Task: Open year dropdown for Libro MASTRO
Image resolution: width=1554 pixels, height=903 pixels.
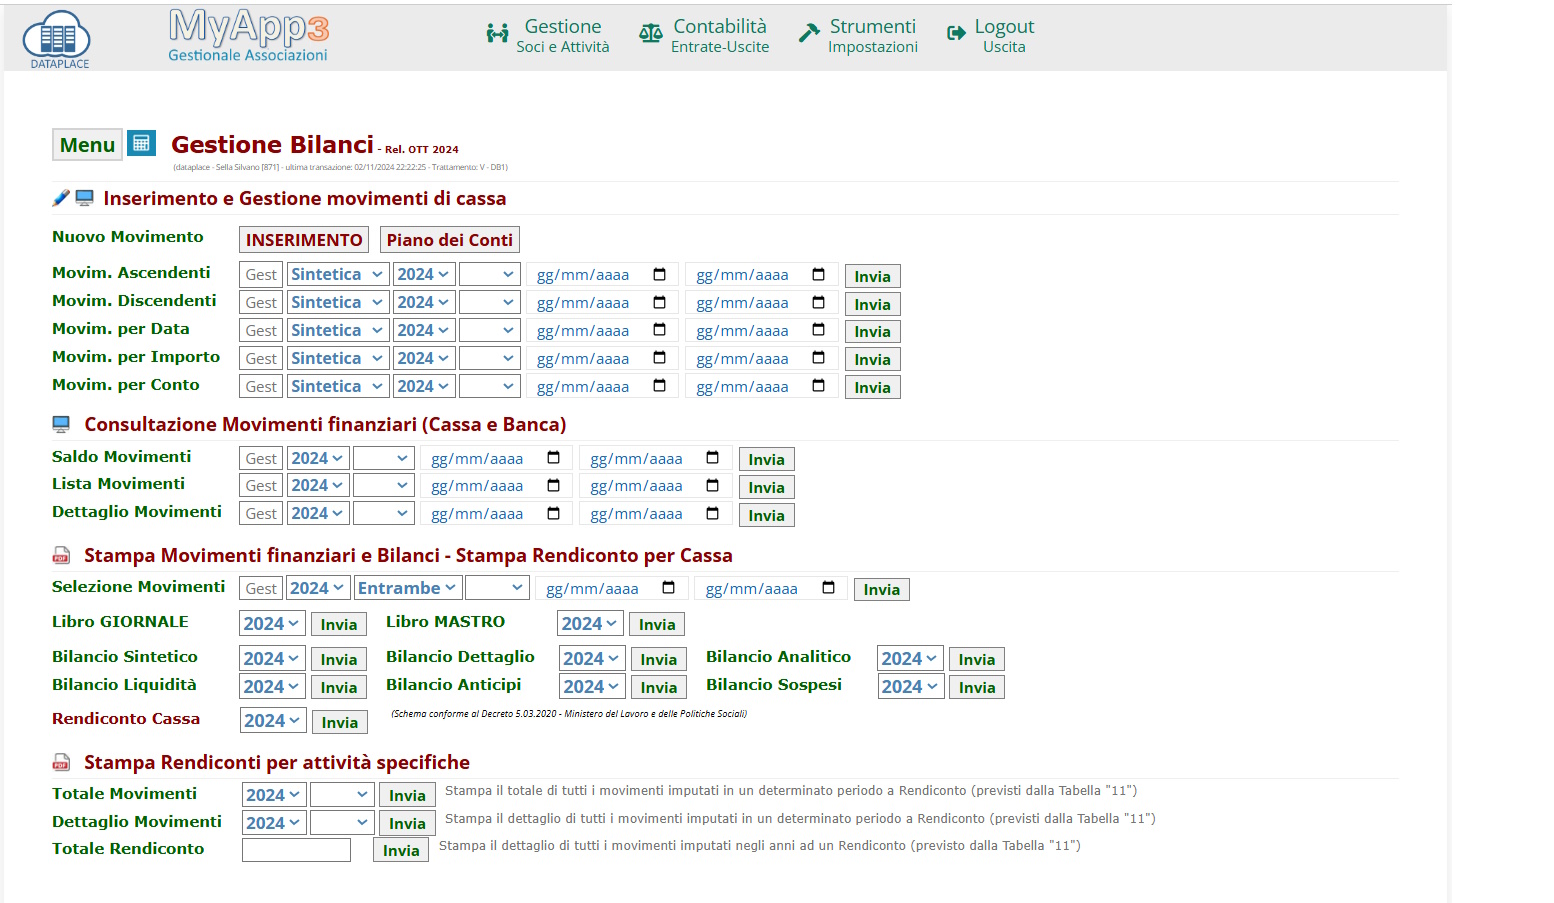Action: [x=590, y=624]
